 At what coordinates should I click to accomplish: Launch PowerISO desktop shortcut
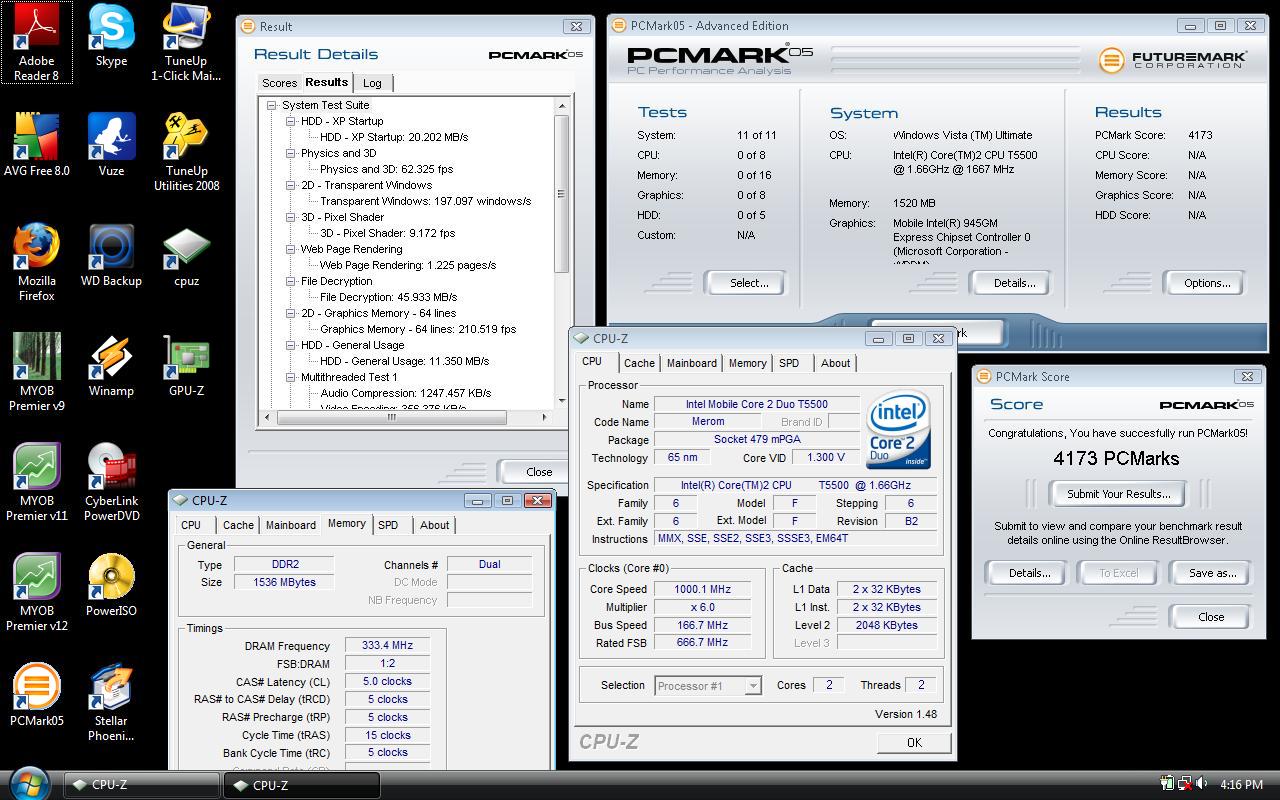click(x=111, y=585)
